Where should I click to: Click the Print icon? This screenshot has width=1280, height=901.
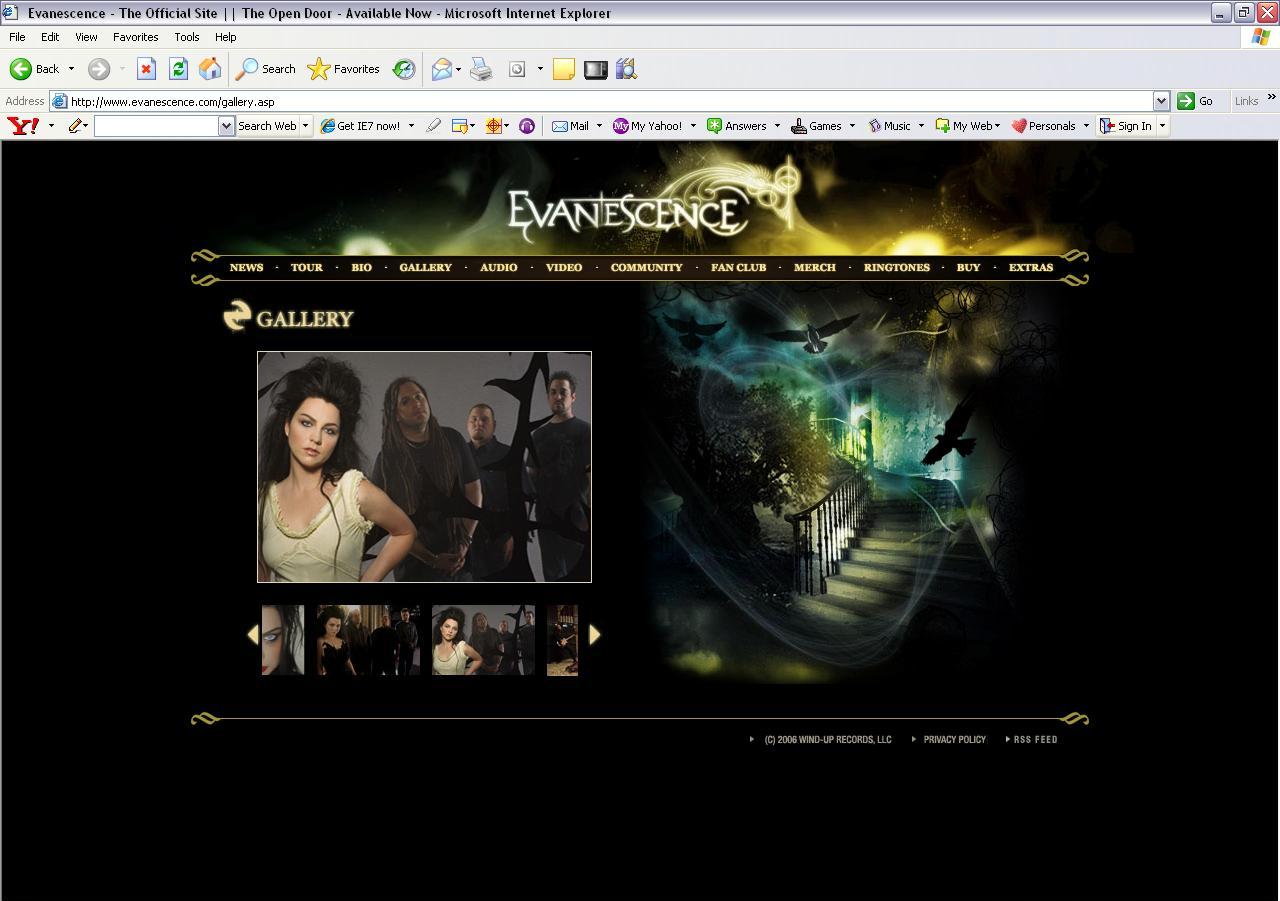[481, 69]
